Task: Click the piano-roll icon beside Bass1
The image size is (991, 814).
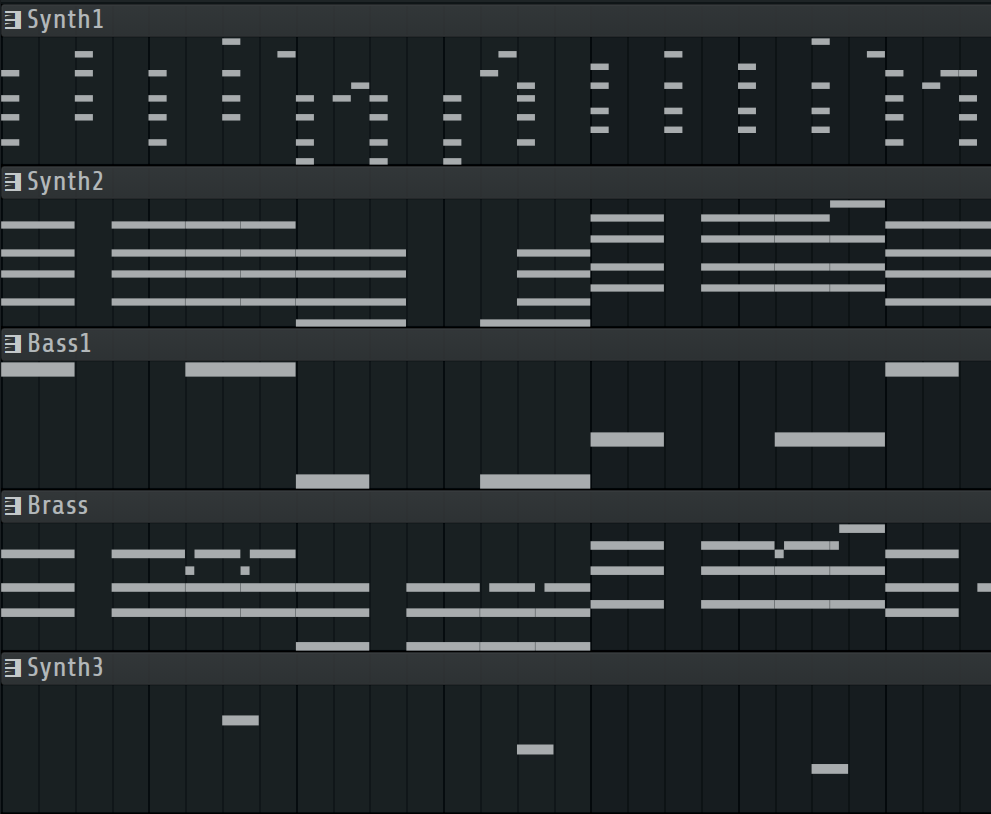Action: tap(13, 344)
